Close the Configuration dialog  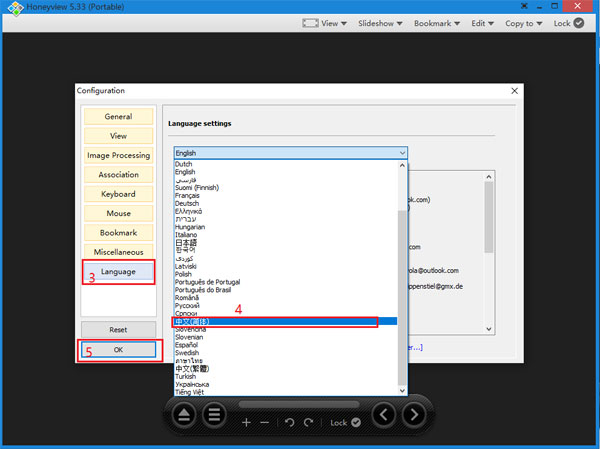[x=514, y=90]
